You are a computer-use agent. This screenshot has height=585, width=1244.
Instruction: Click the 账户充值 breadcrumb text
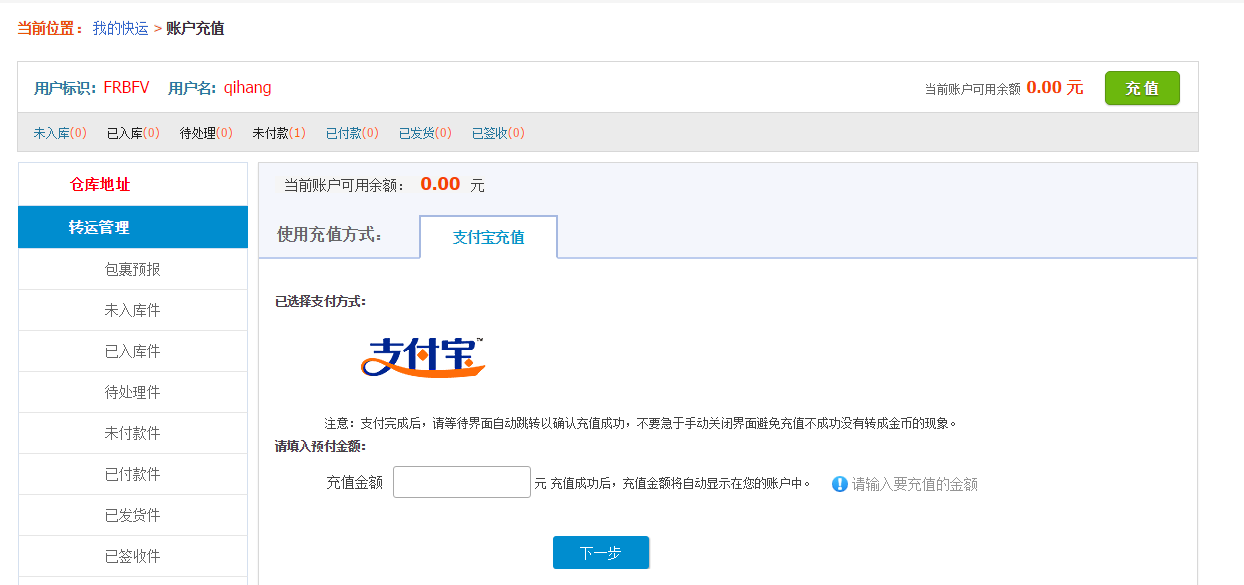pyautogui.click(x=195, y=29)
